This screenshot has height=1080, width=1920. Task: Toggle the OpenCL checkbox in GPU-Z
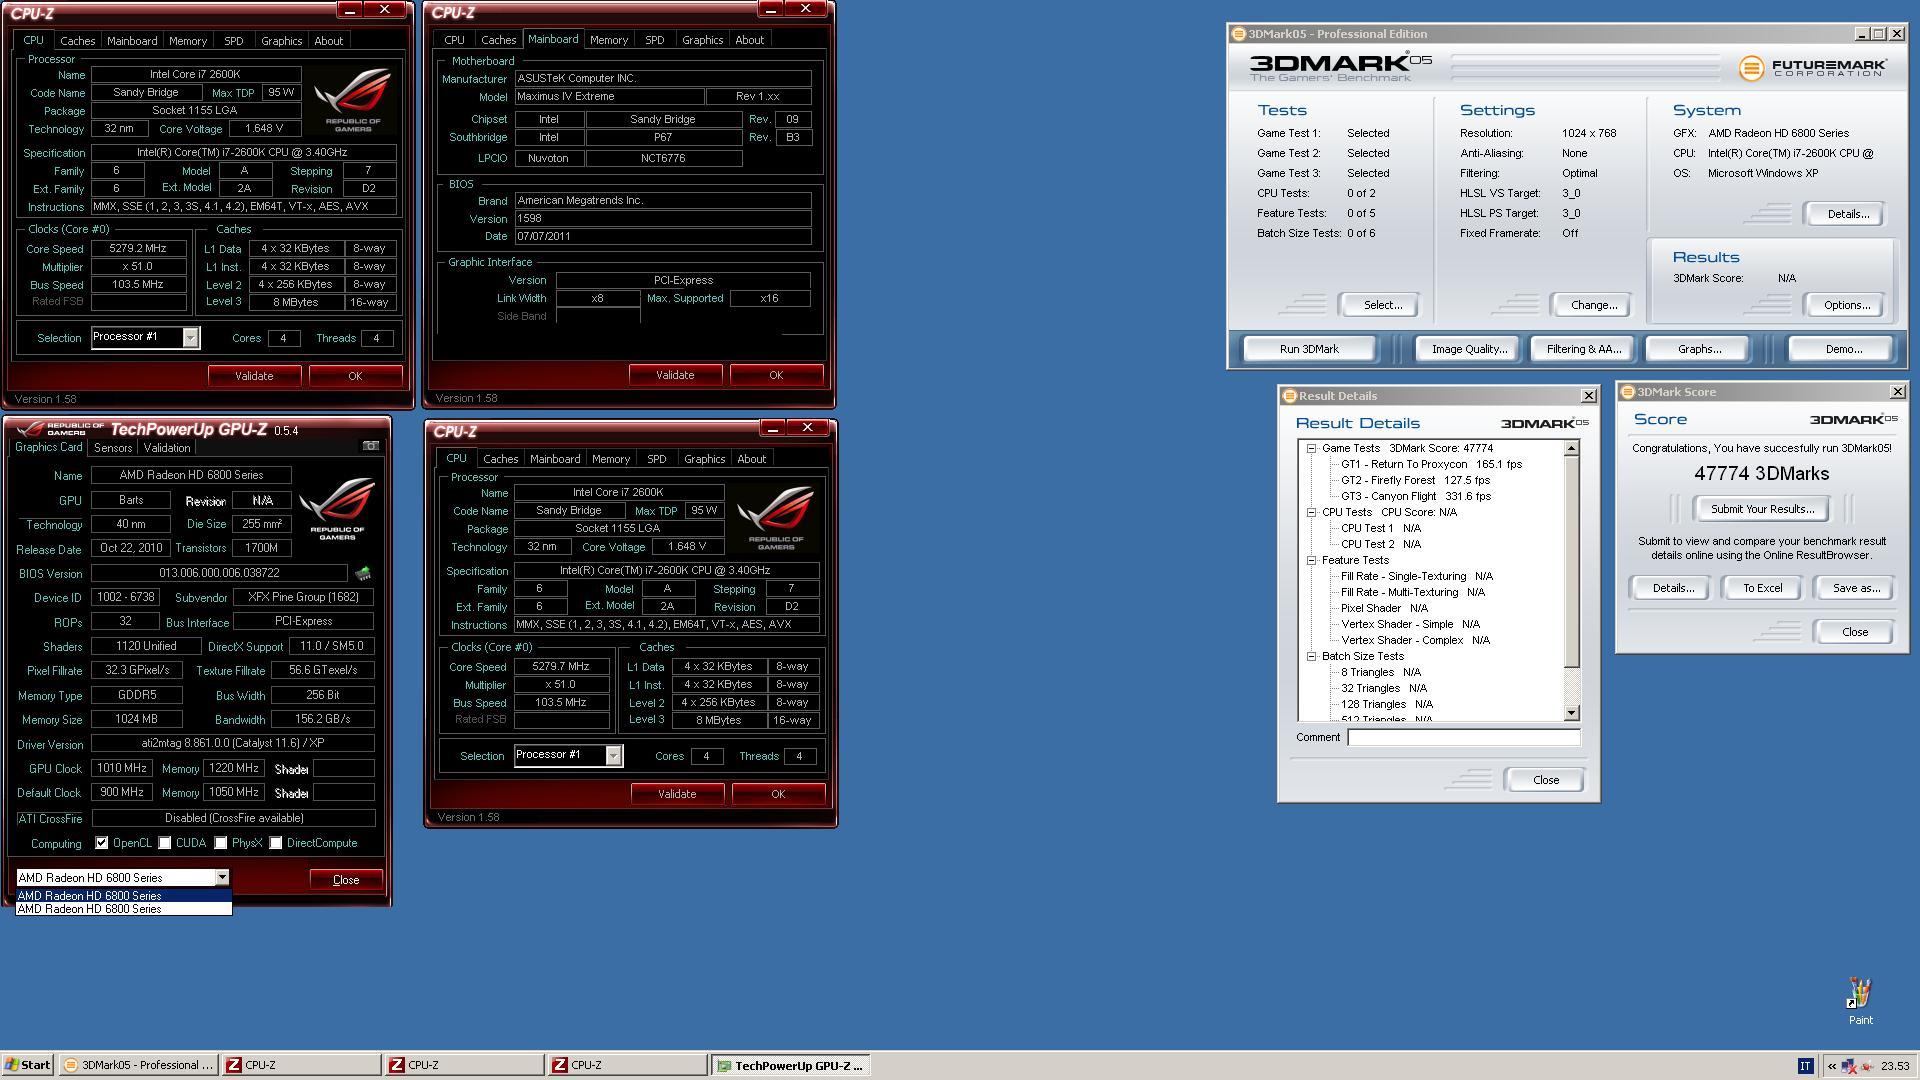(x=102, y=843)
